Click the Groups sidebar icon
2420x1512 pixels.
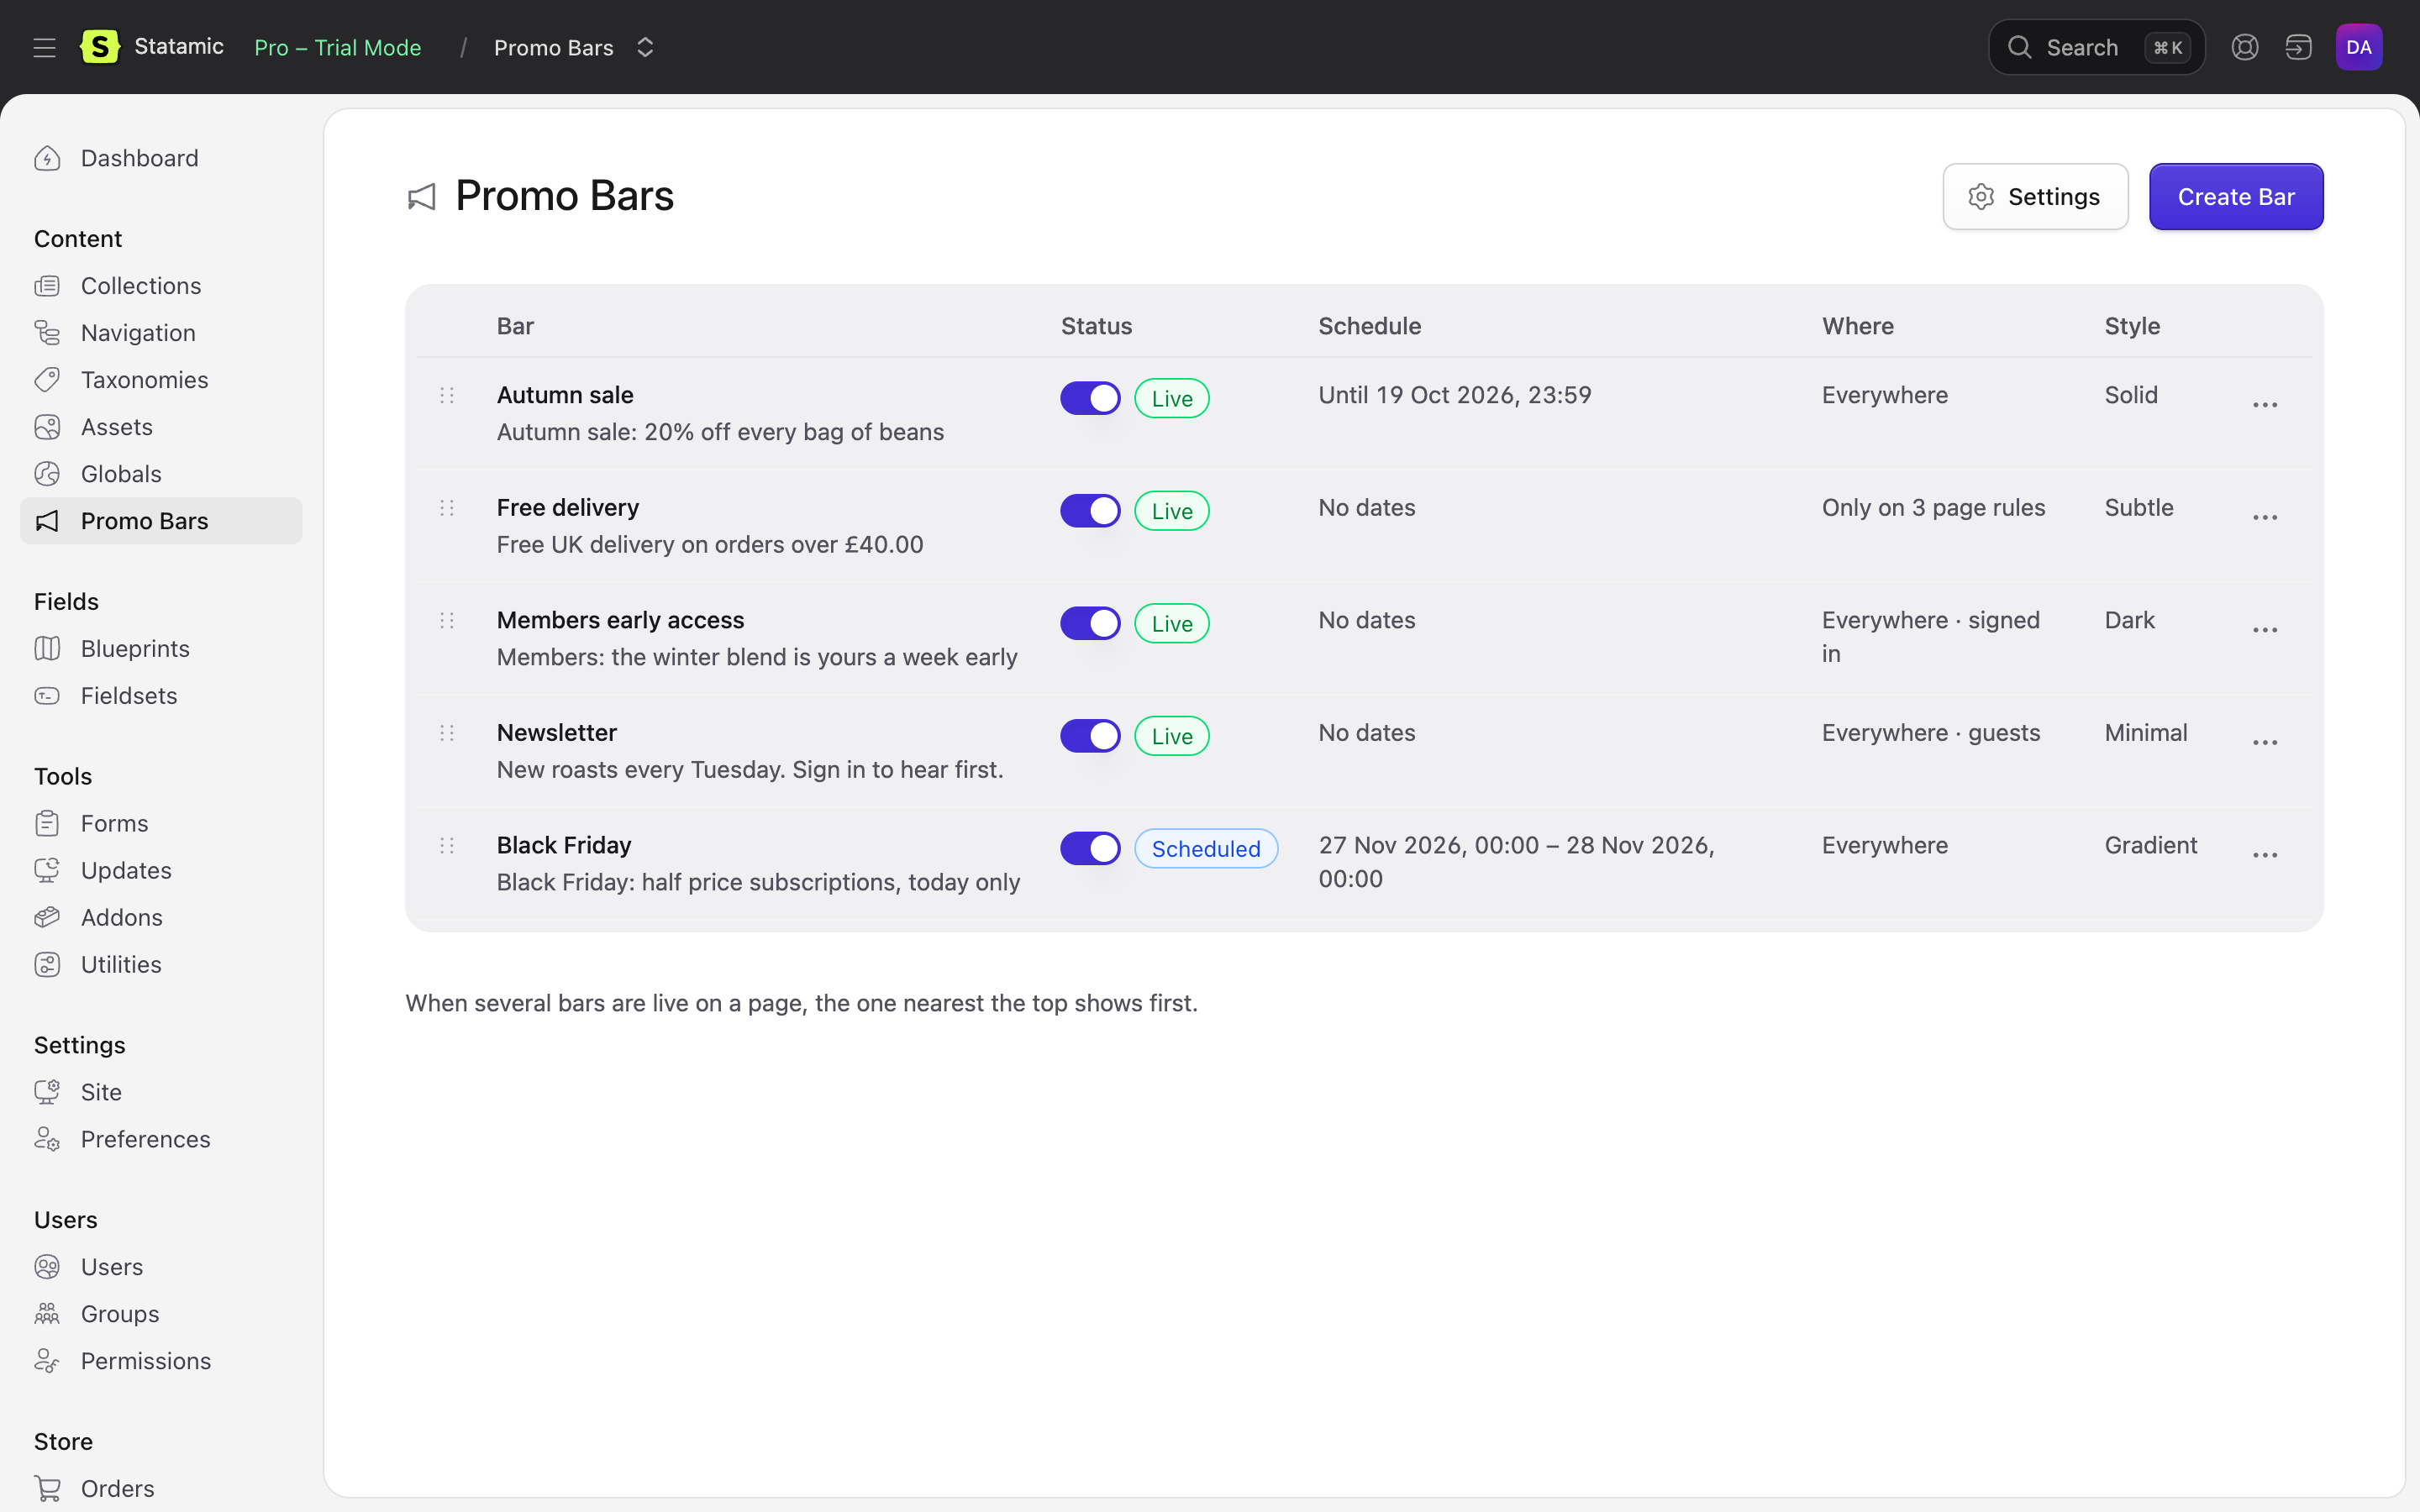pos(47,1314)
